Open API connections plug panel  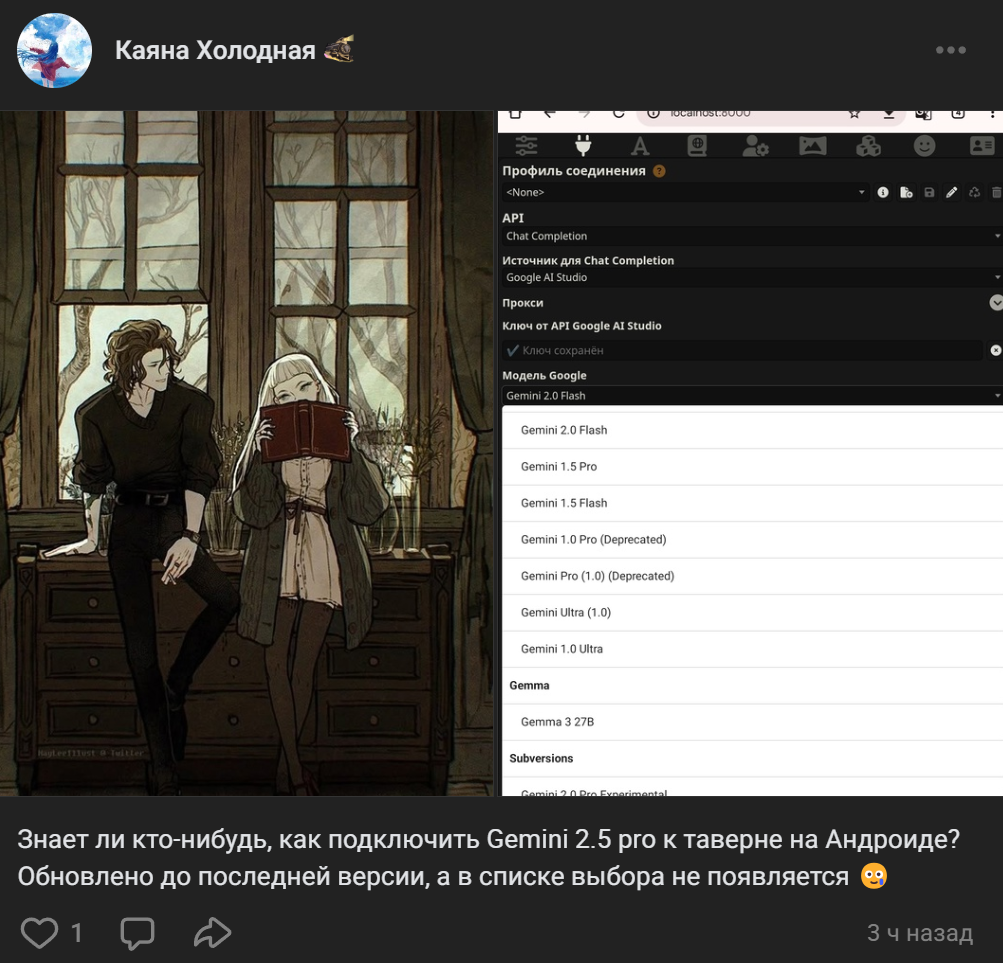click(583, 145)
